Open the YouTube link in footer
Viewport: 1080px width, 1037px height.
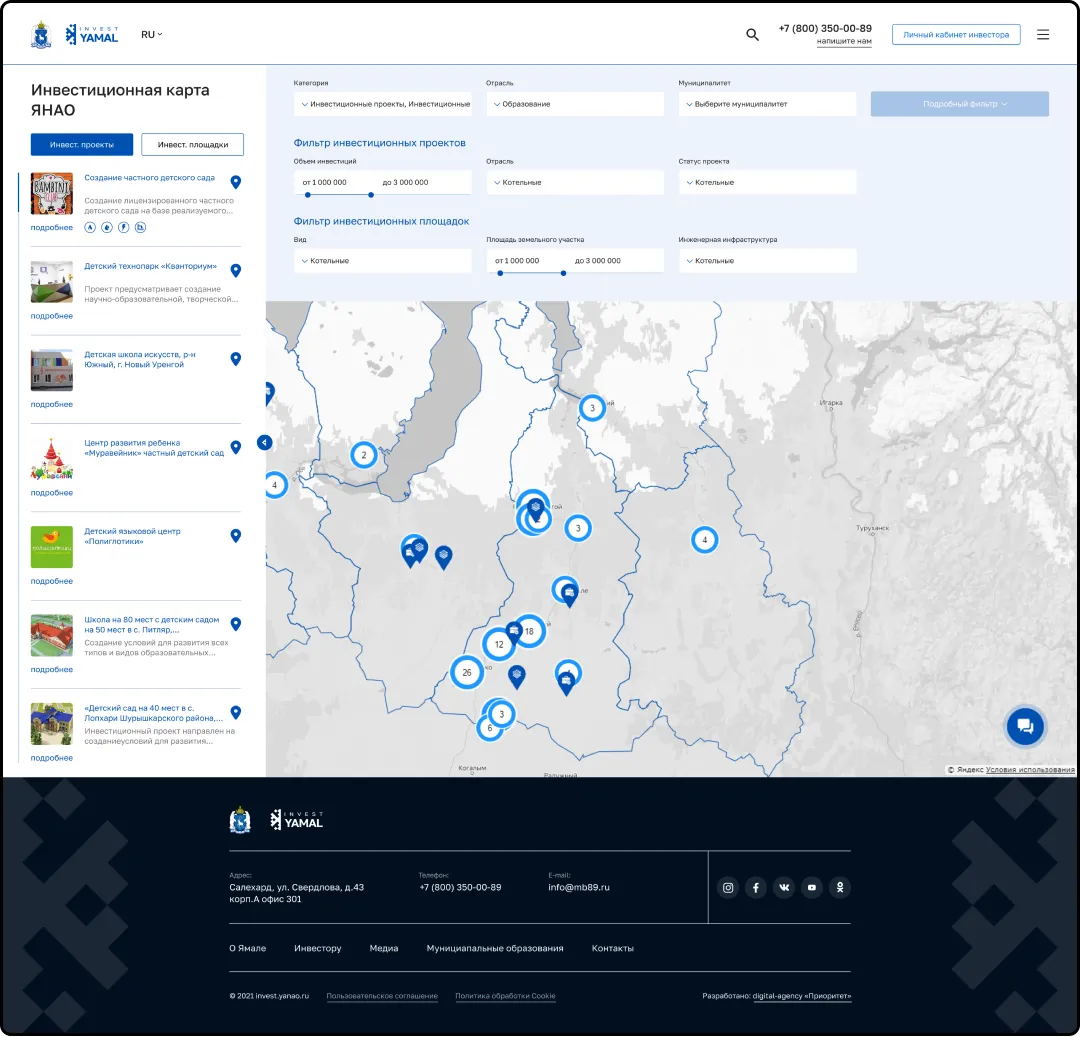pyautogui.click(x=812, y=887)
